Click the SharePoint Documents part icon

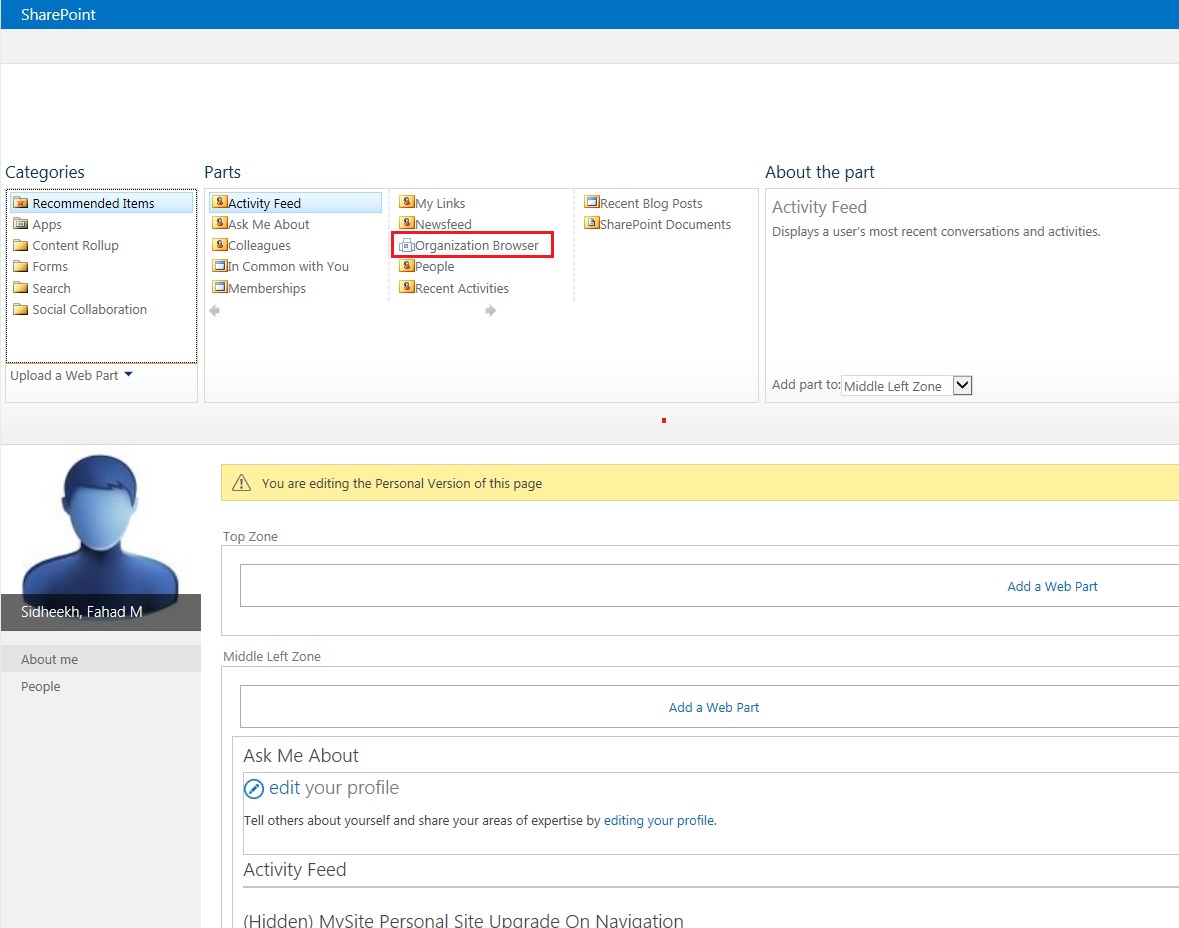[592, 223]
